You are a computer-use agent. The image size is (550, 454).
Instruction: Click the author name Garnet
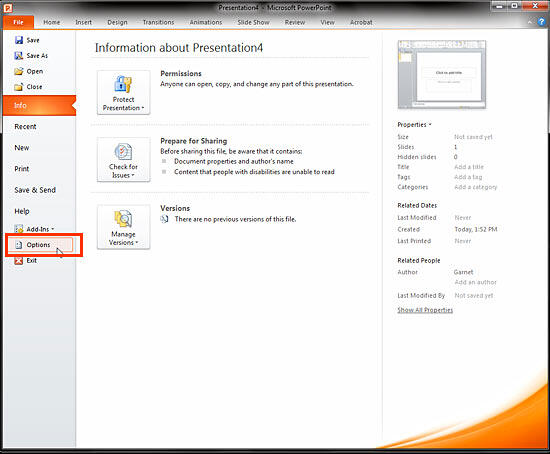(x=463, y=272)
